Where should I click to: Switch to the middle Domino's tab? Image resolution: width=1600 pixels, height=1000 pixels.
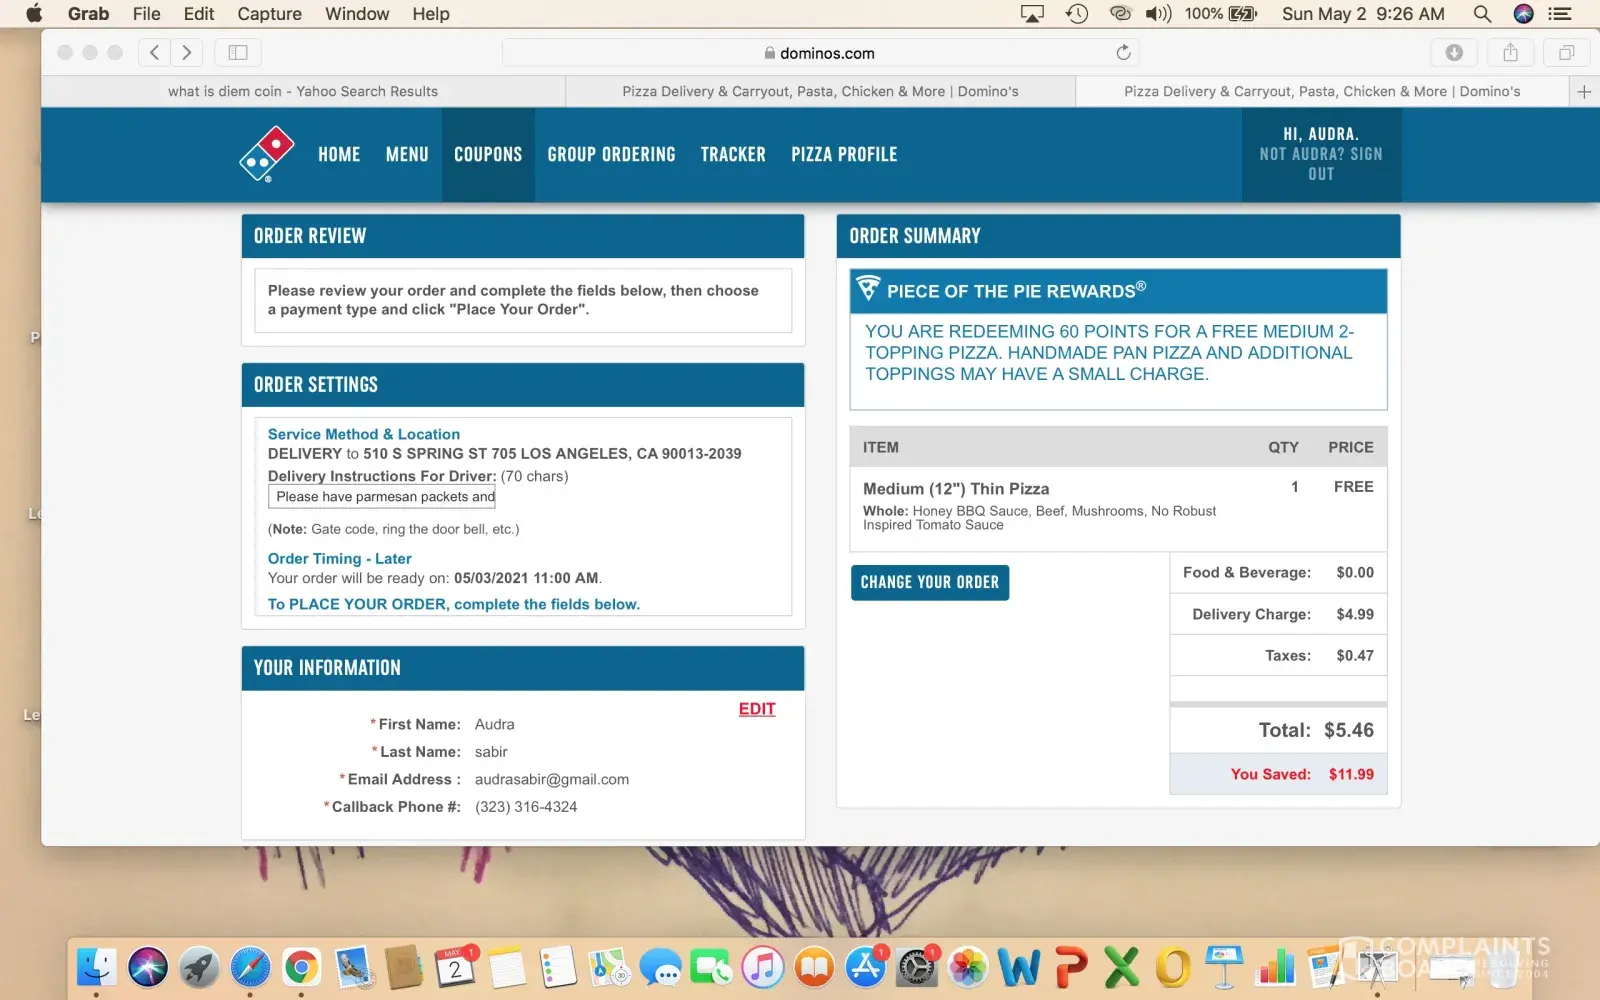tap(820, 91)
